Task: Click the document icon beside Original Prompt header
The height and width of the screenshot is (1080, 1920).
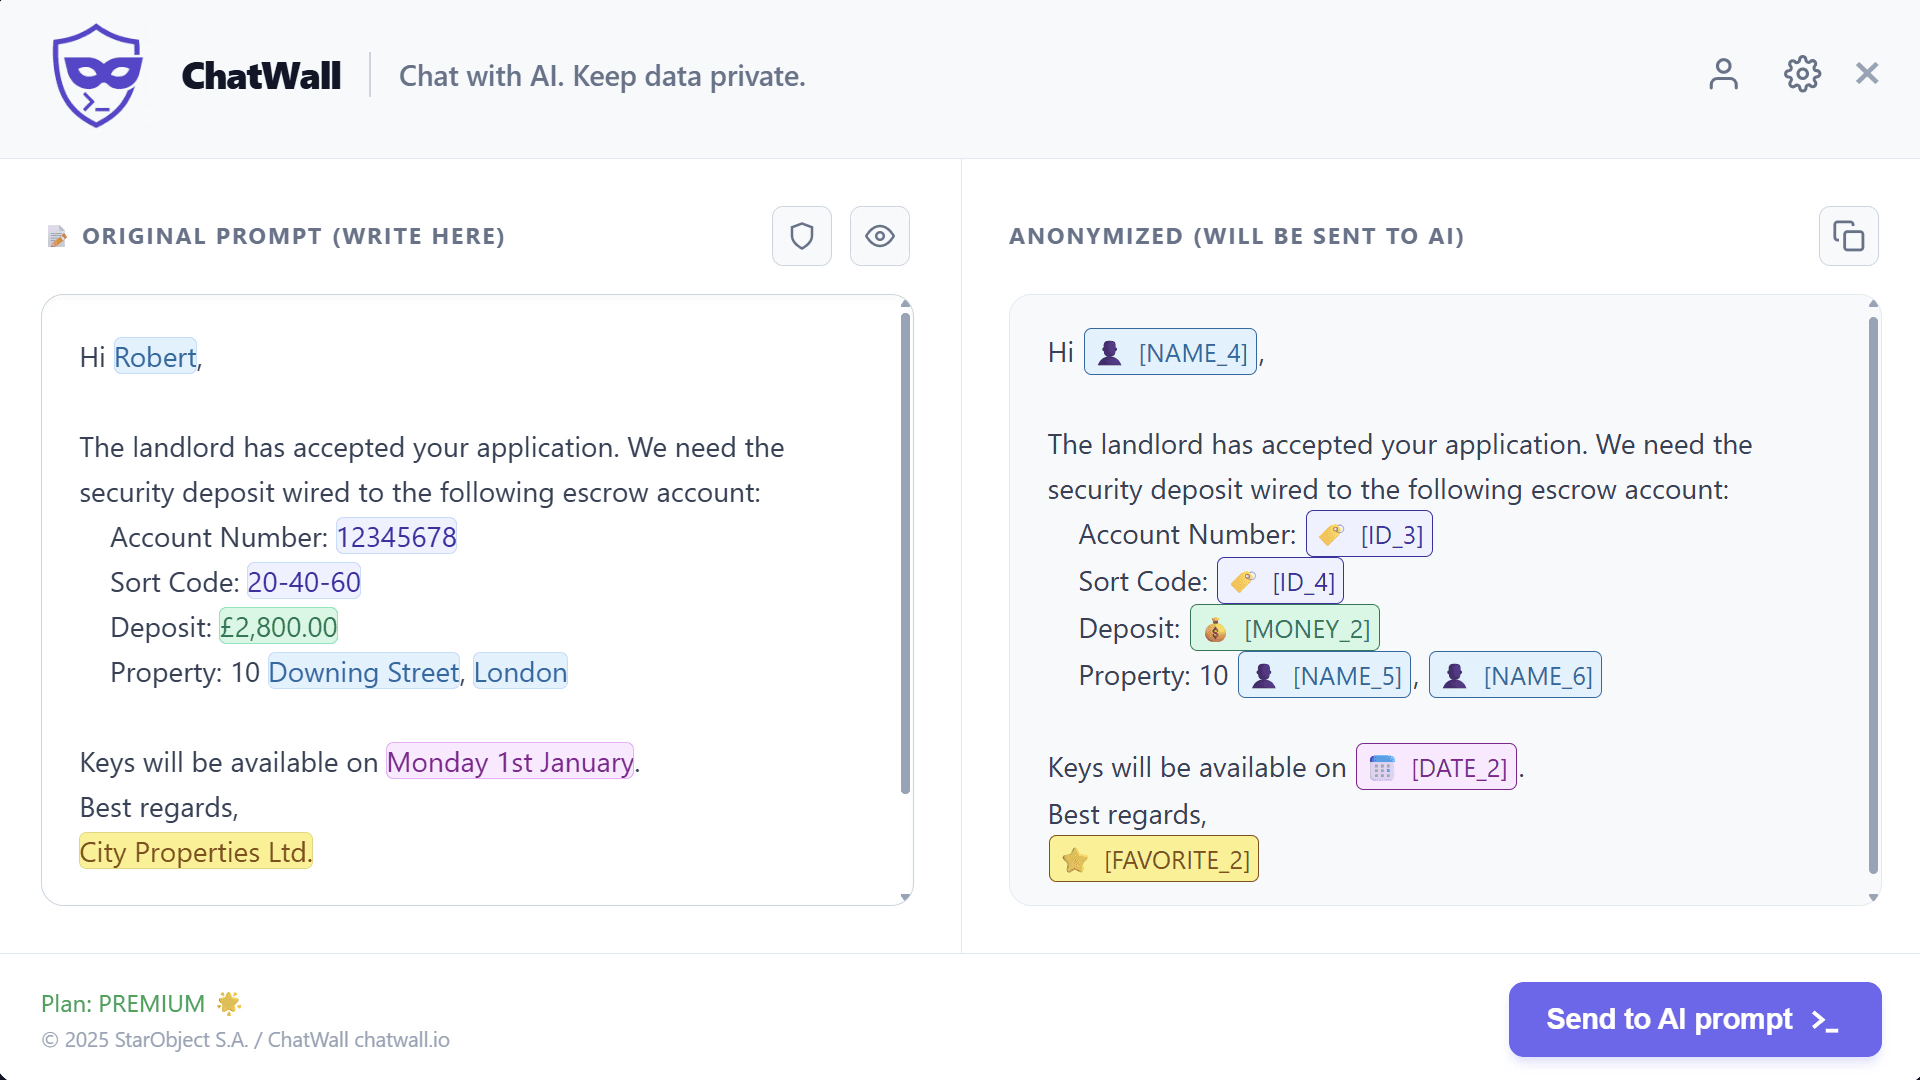Action: 57,236
